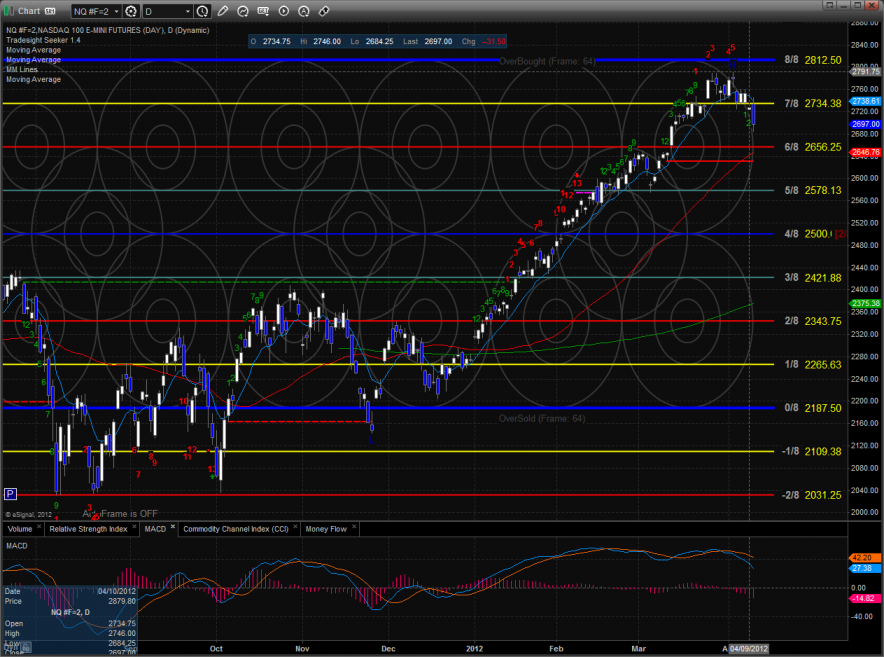
Task: Click the circled A alerts icon
Action: (304, 10)
